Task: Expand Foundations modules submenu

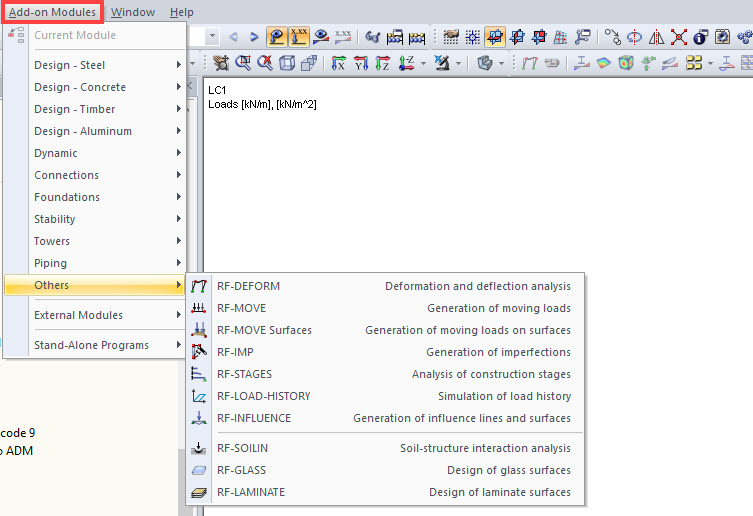Action: (95, 197)
